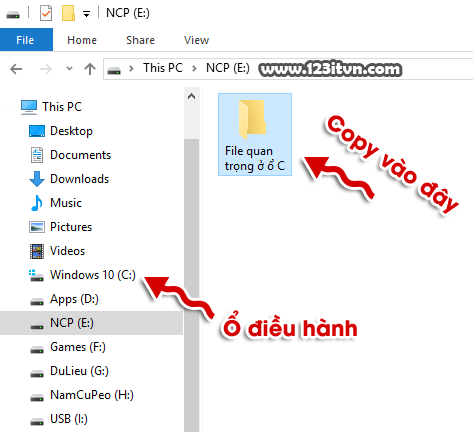Click the navigation pane scroll-up arrow
The image size is (473, 432).
click(191, 97)
